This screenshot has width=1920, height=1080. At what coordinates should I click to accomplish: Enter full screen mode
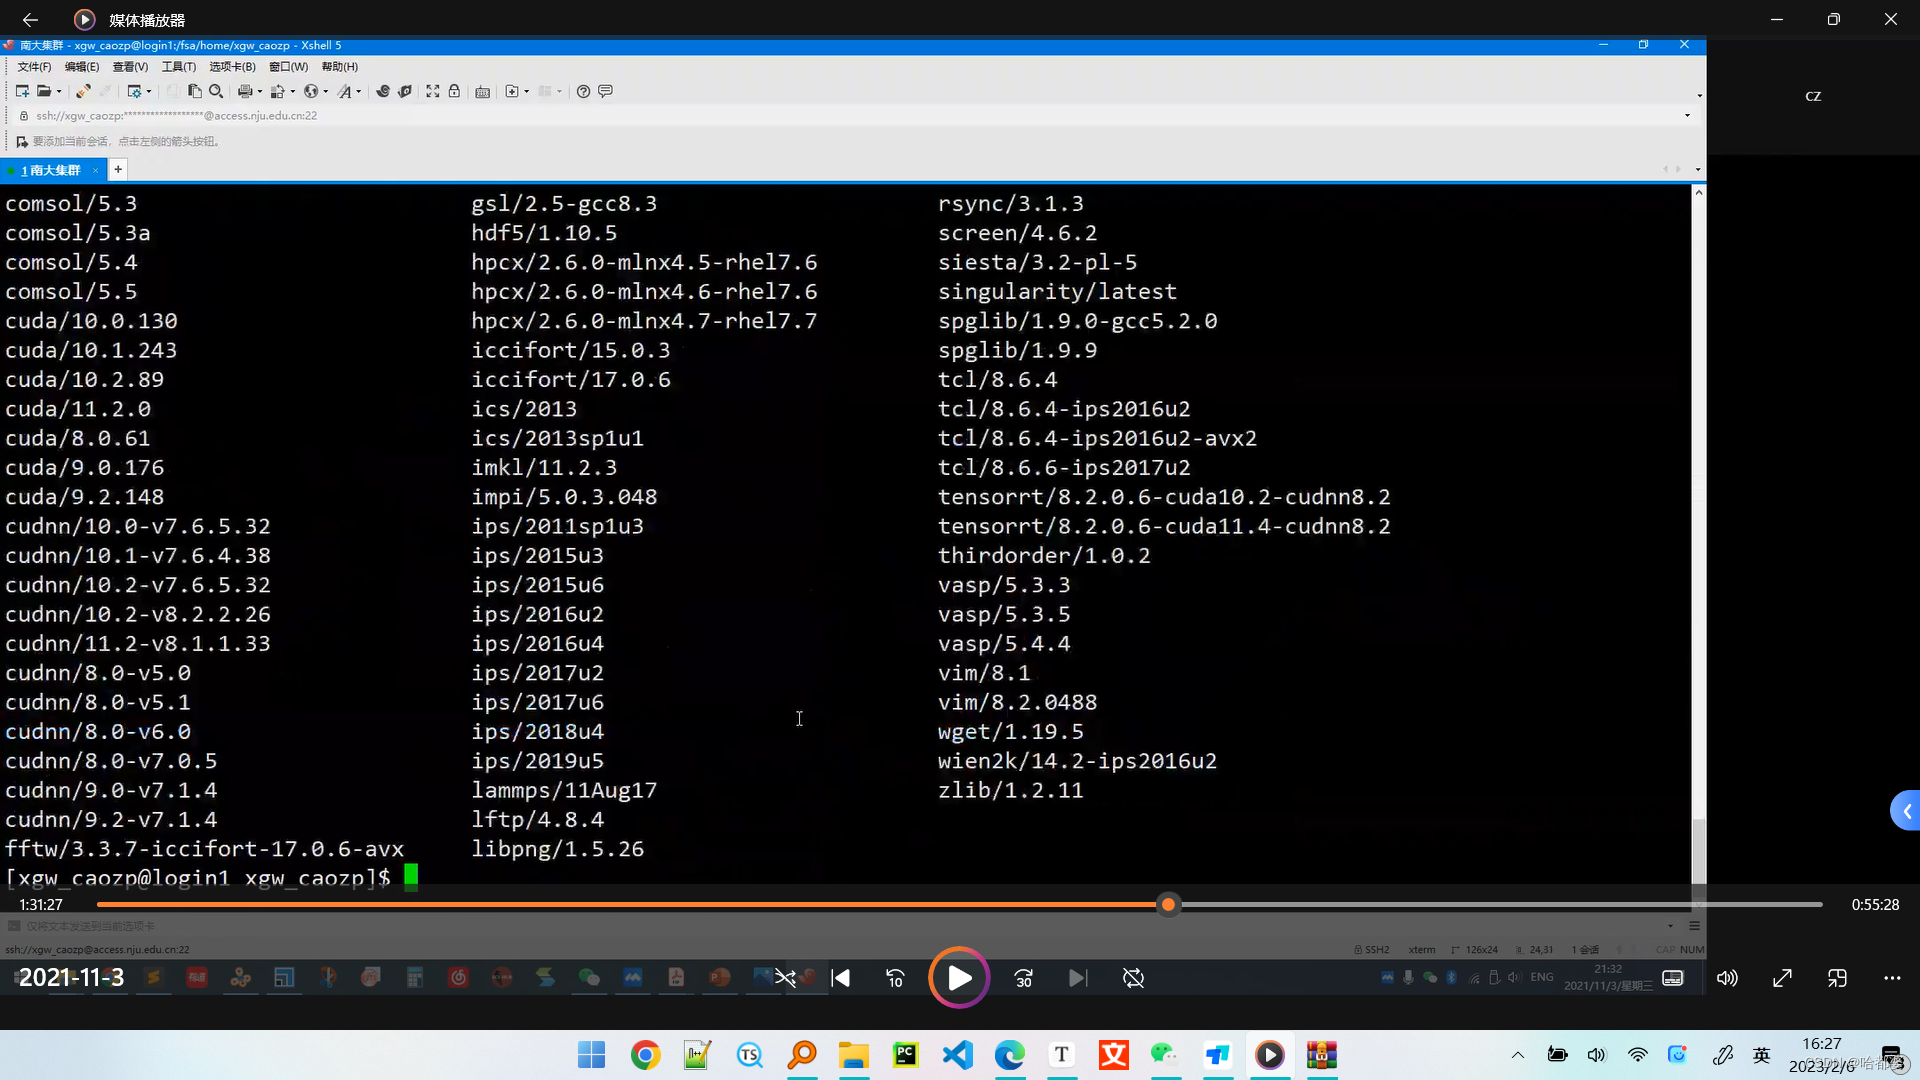click(1782, 978)
